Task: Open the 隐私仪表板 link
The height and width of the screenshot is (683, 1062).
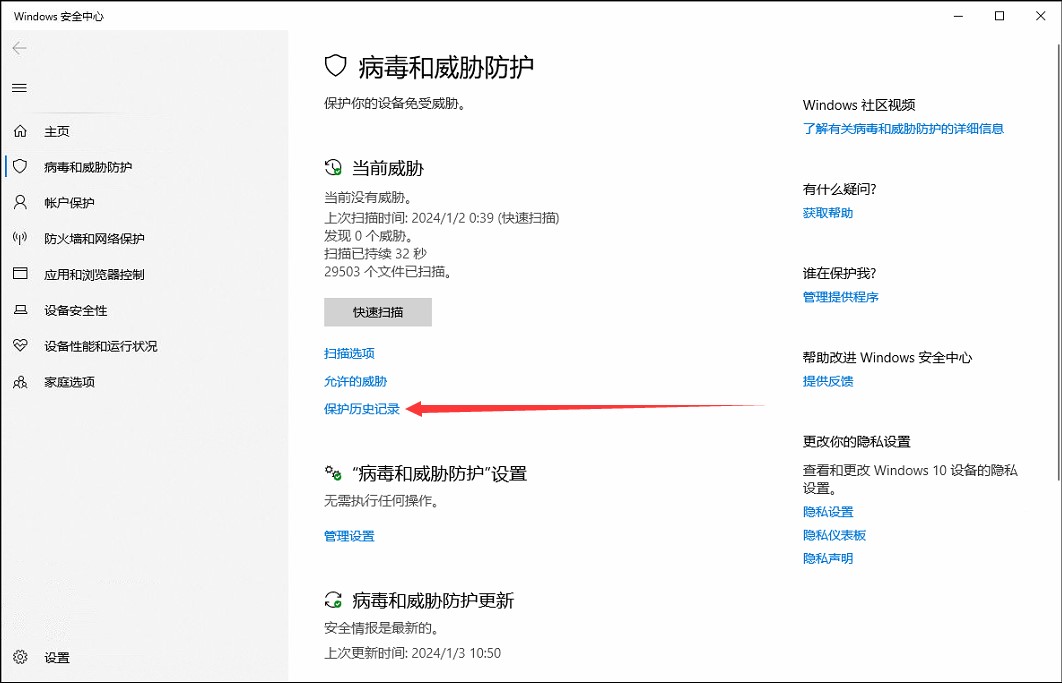Action: [834, 535]
